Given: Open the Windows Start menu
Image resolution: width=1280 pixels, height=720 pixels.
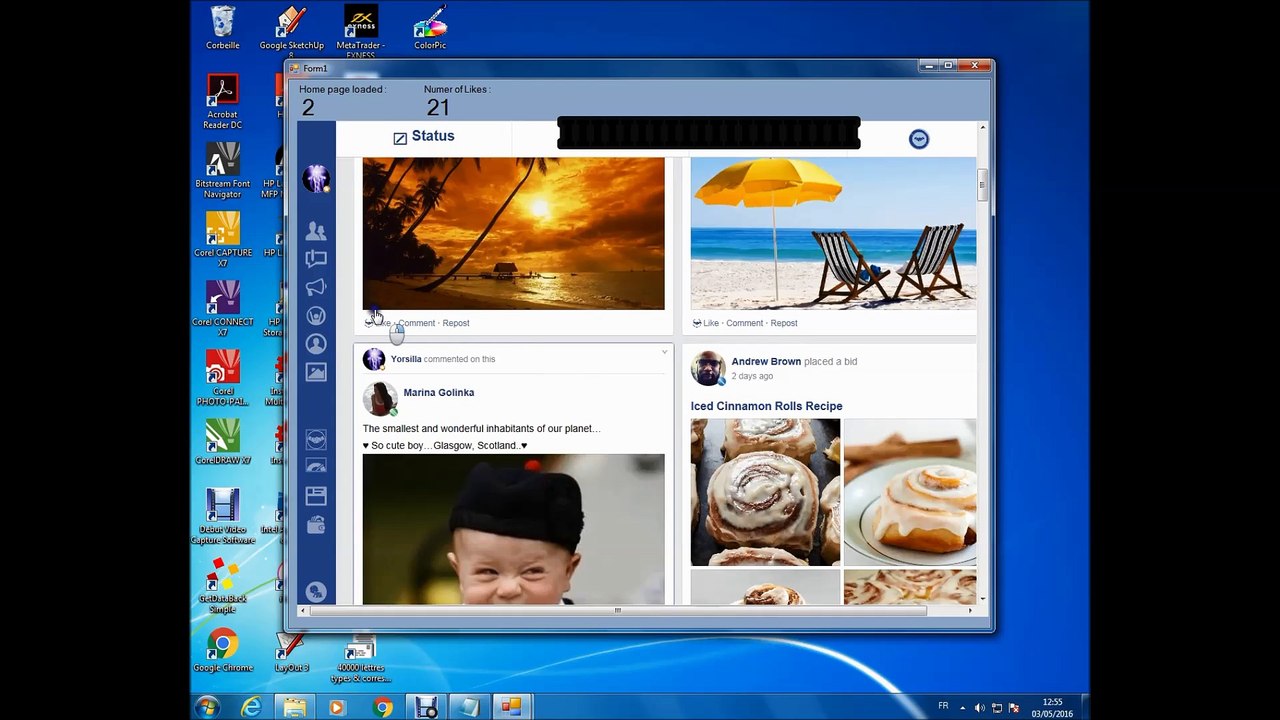Looking at the screenshot, I should click(207, 707).
